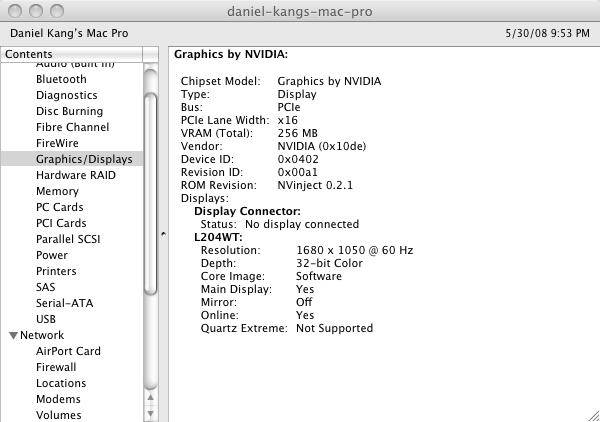Click the 'No display connected' status
Image resolution: width=600 pixels, height=422 pixels.
302,224
